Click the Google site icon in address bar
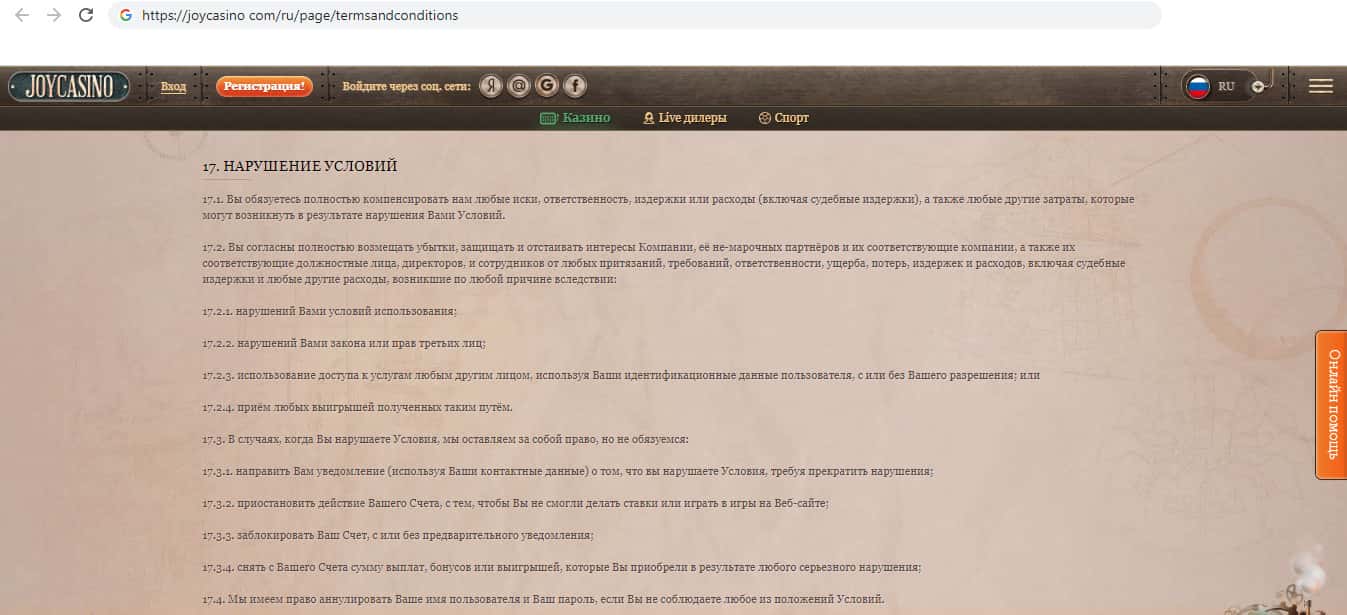This screenshot has width=1347, height=615. [125, 15]
